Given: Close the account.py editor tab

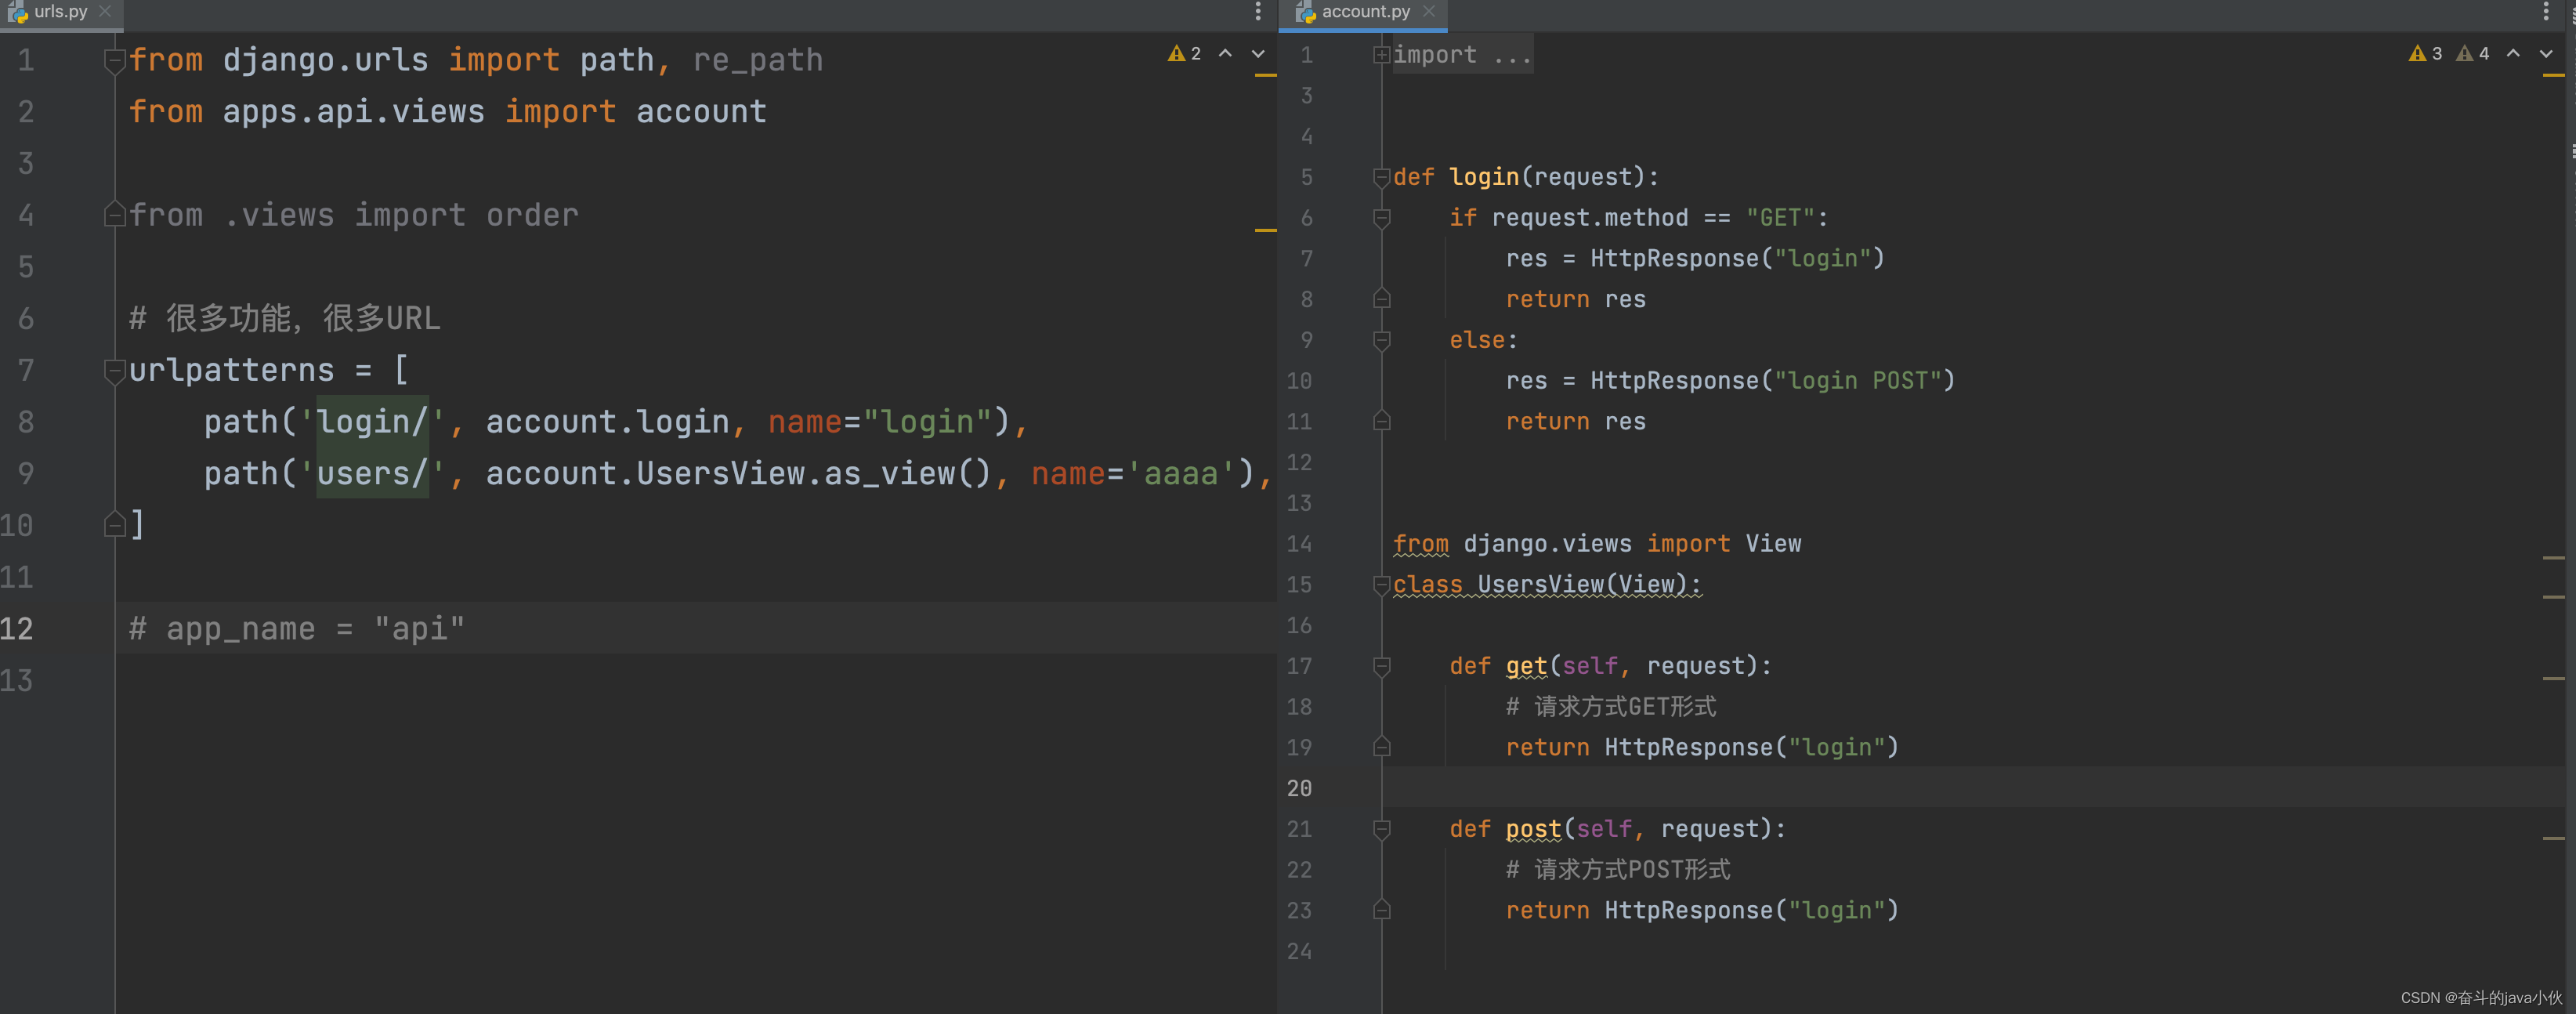Looking at the screenshot, I should click(1429, 12).
